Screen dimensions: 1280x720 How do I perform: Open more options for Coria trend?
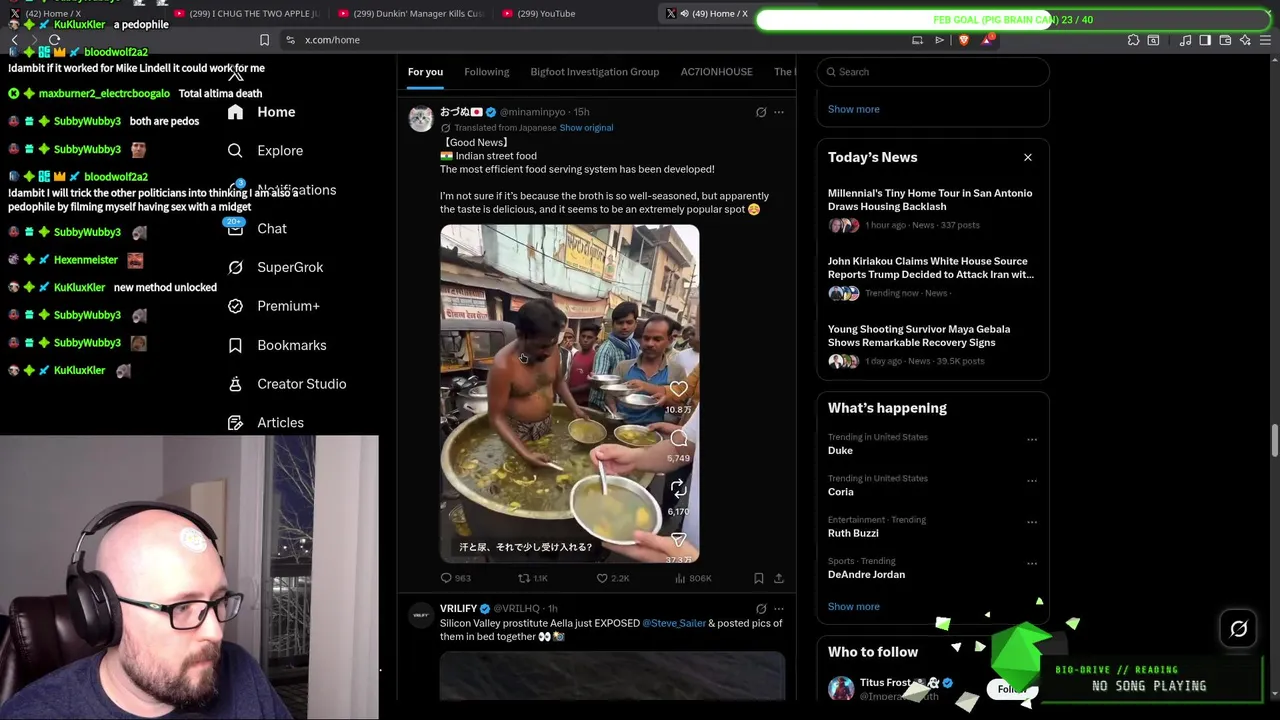(x=1032, y=480)
